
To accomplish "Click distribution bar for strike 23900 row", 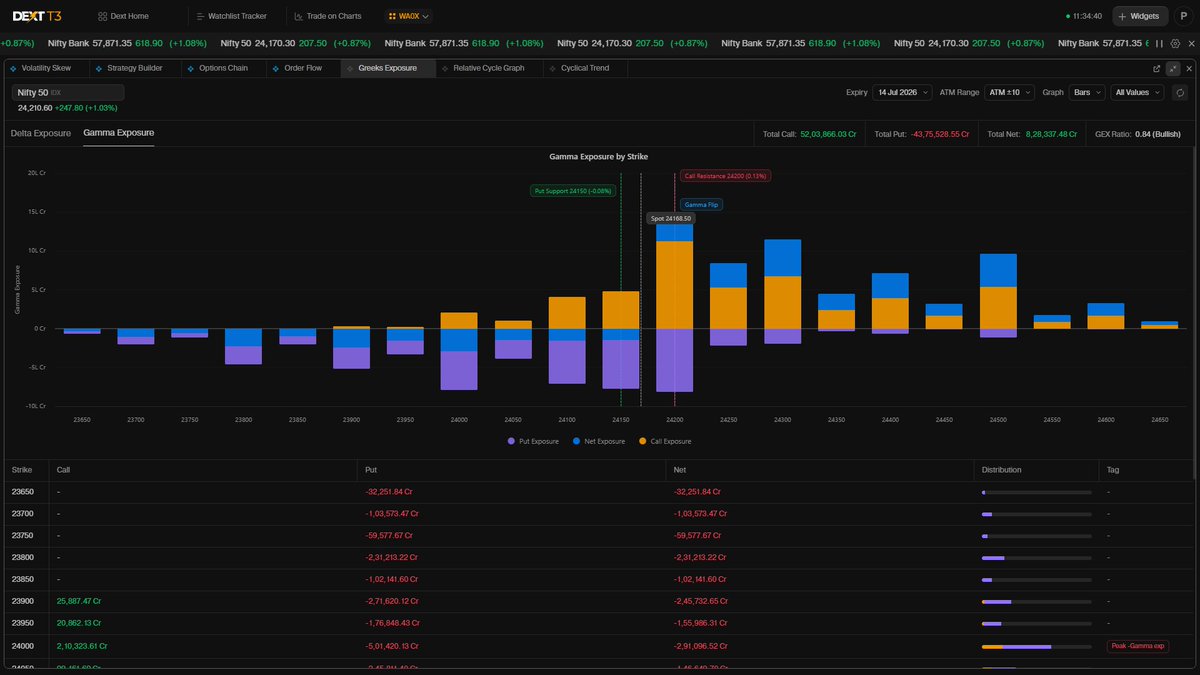I will [1037, 602].
